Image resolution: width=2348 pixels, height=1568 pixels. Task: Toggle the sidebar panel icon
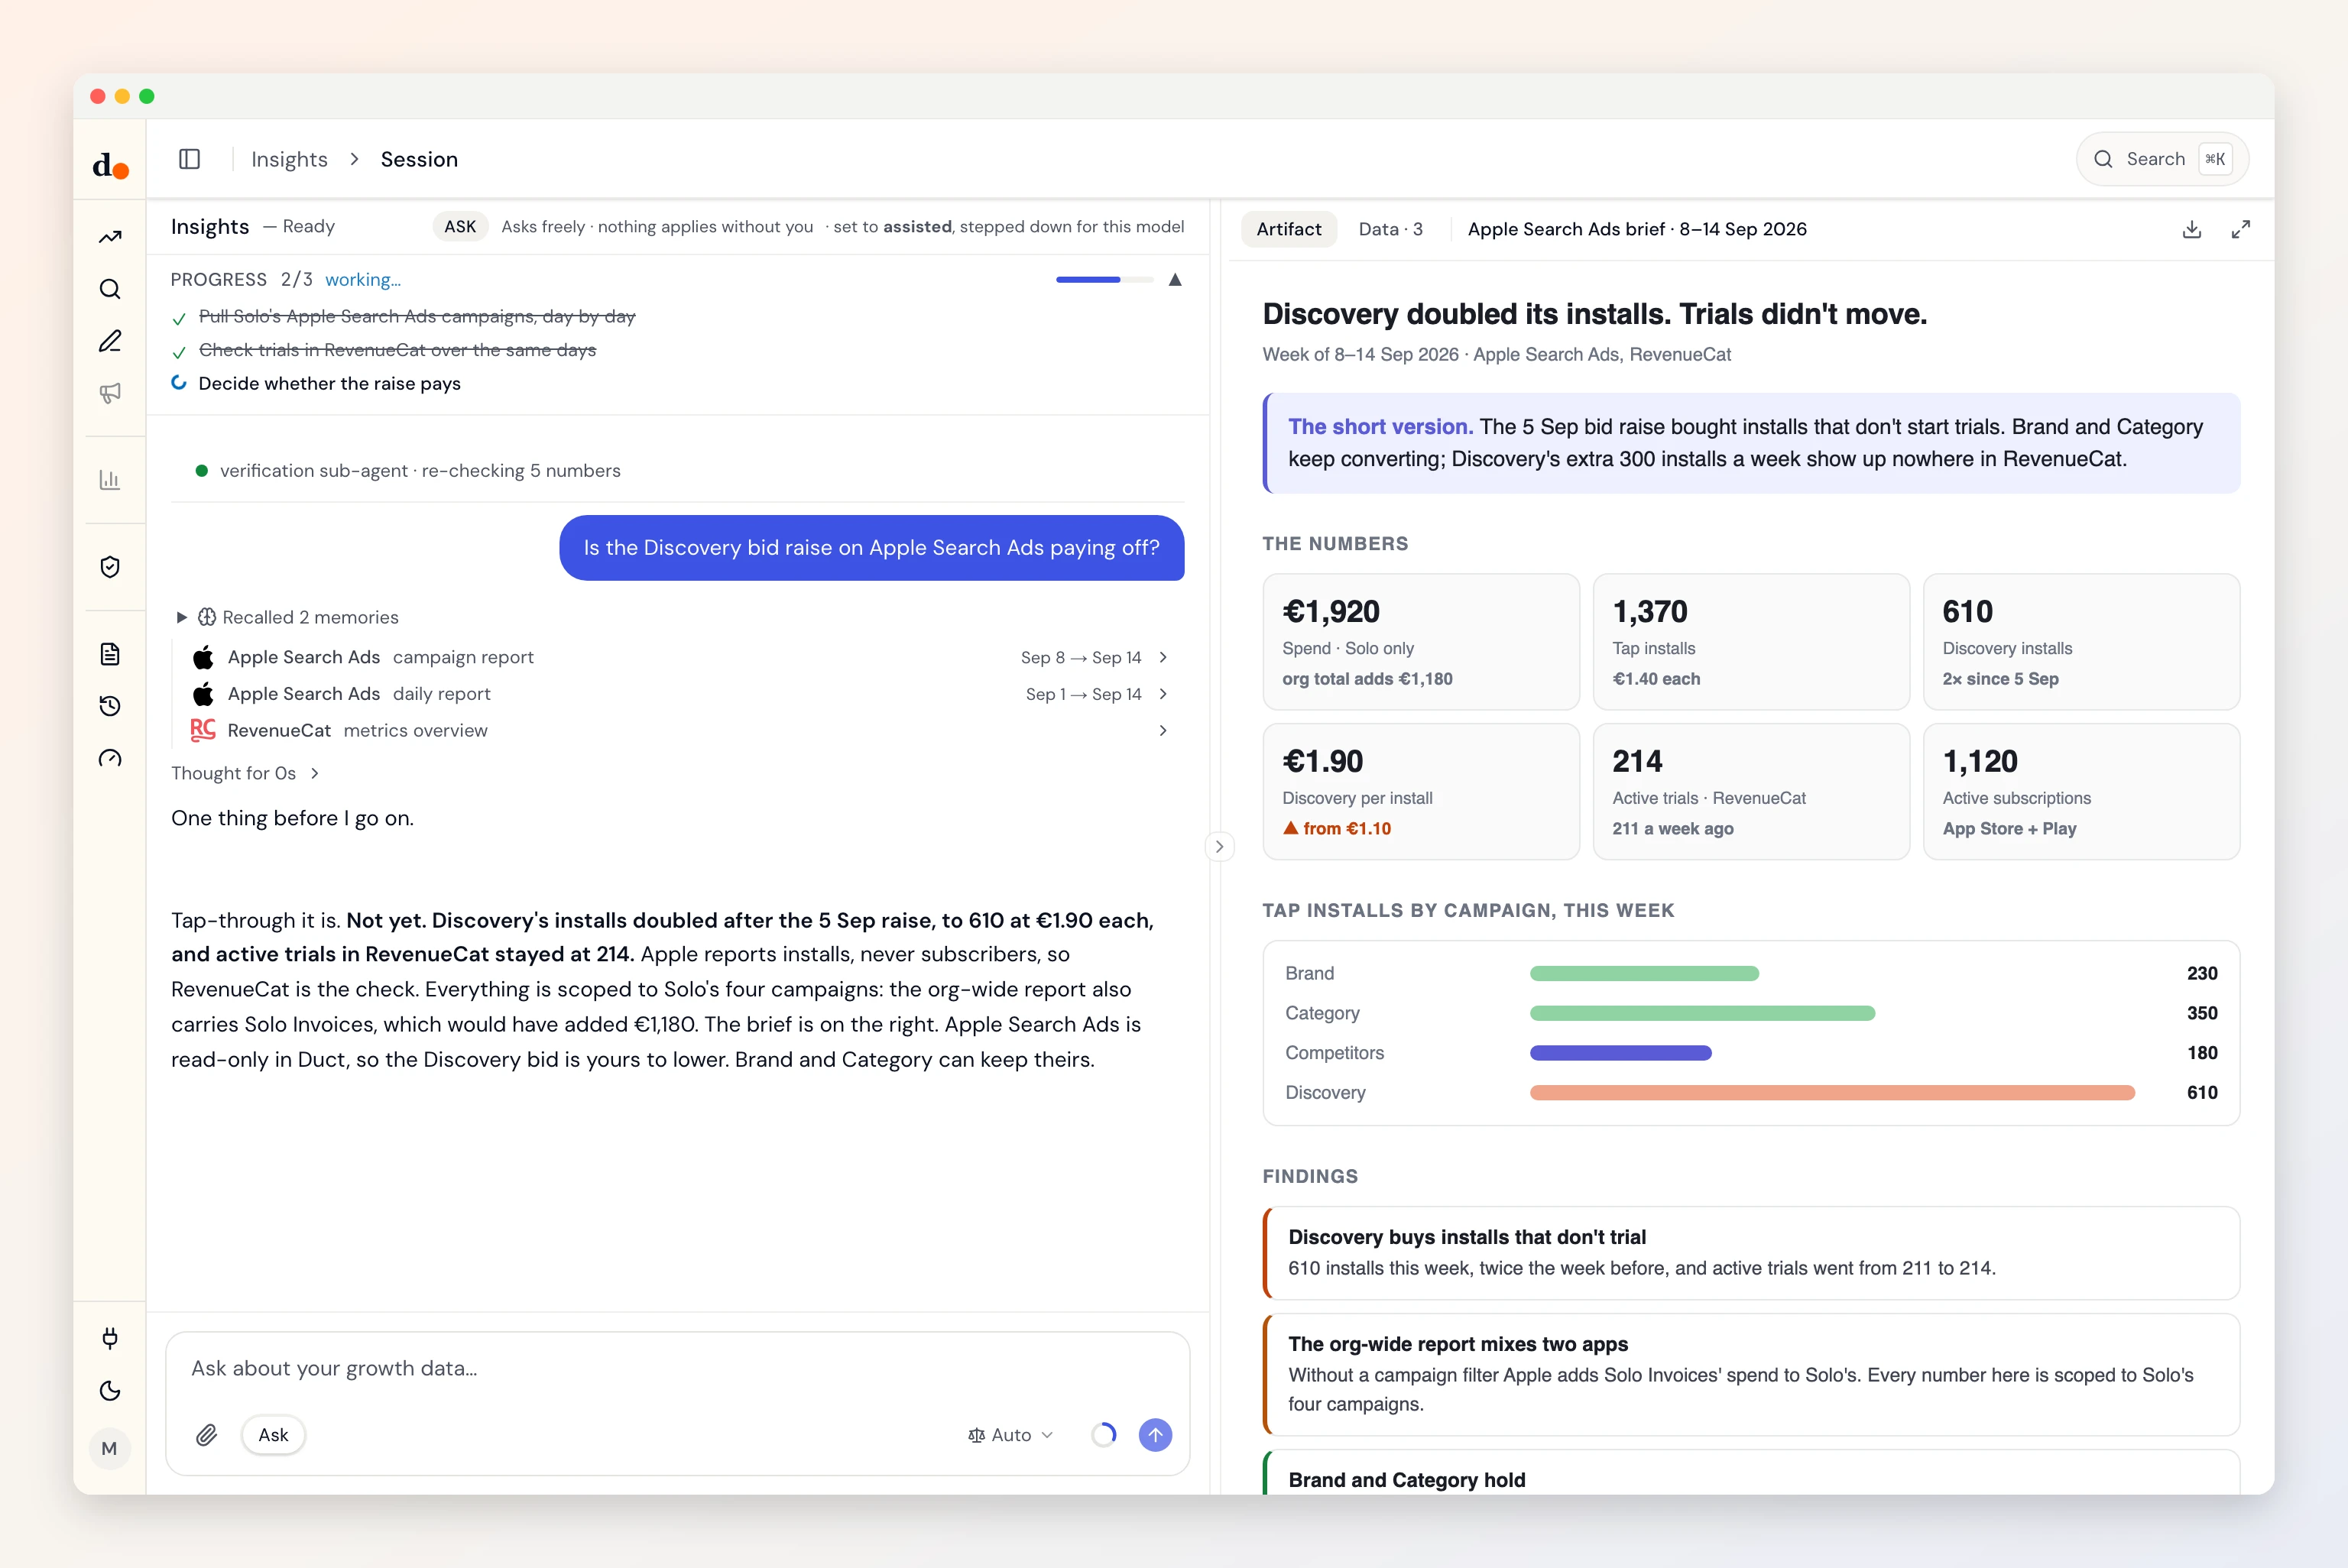190,159
